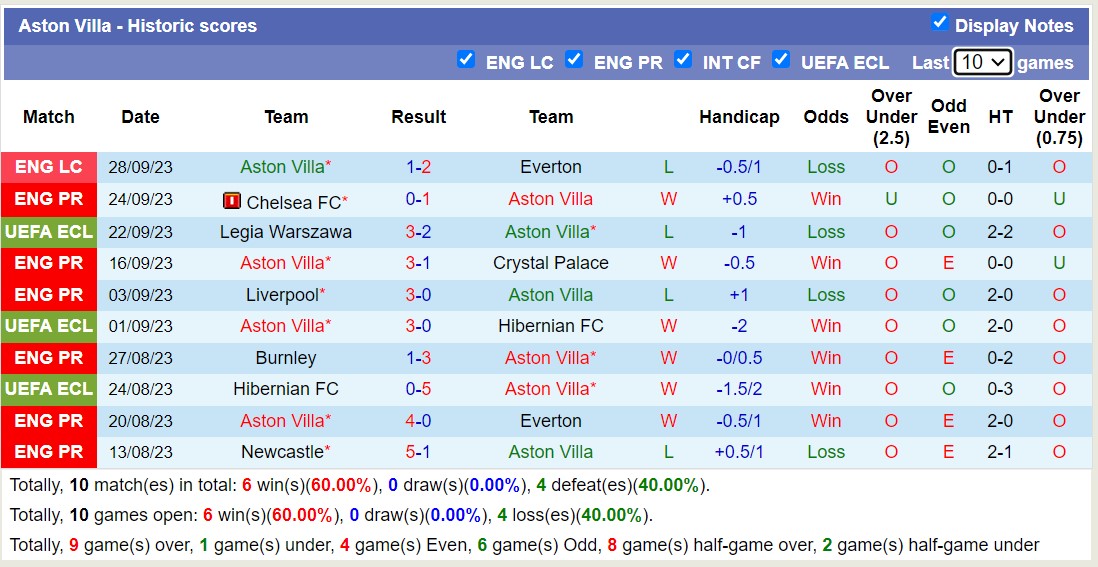Disable the INT CF filter checkbox
Screen dimensions: 1098x567
pyautogui.click(x=683, y=60)
